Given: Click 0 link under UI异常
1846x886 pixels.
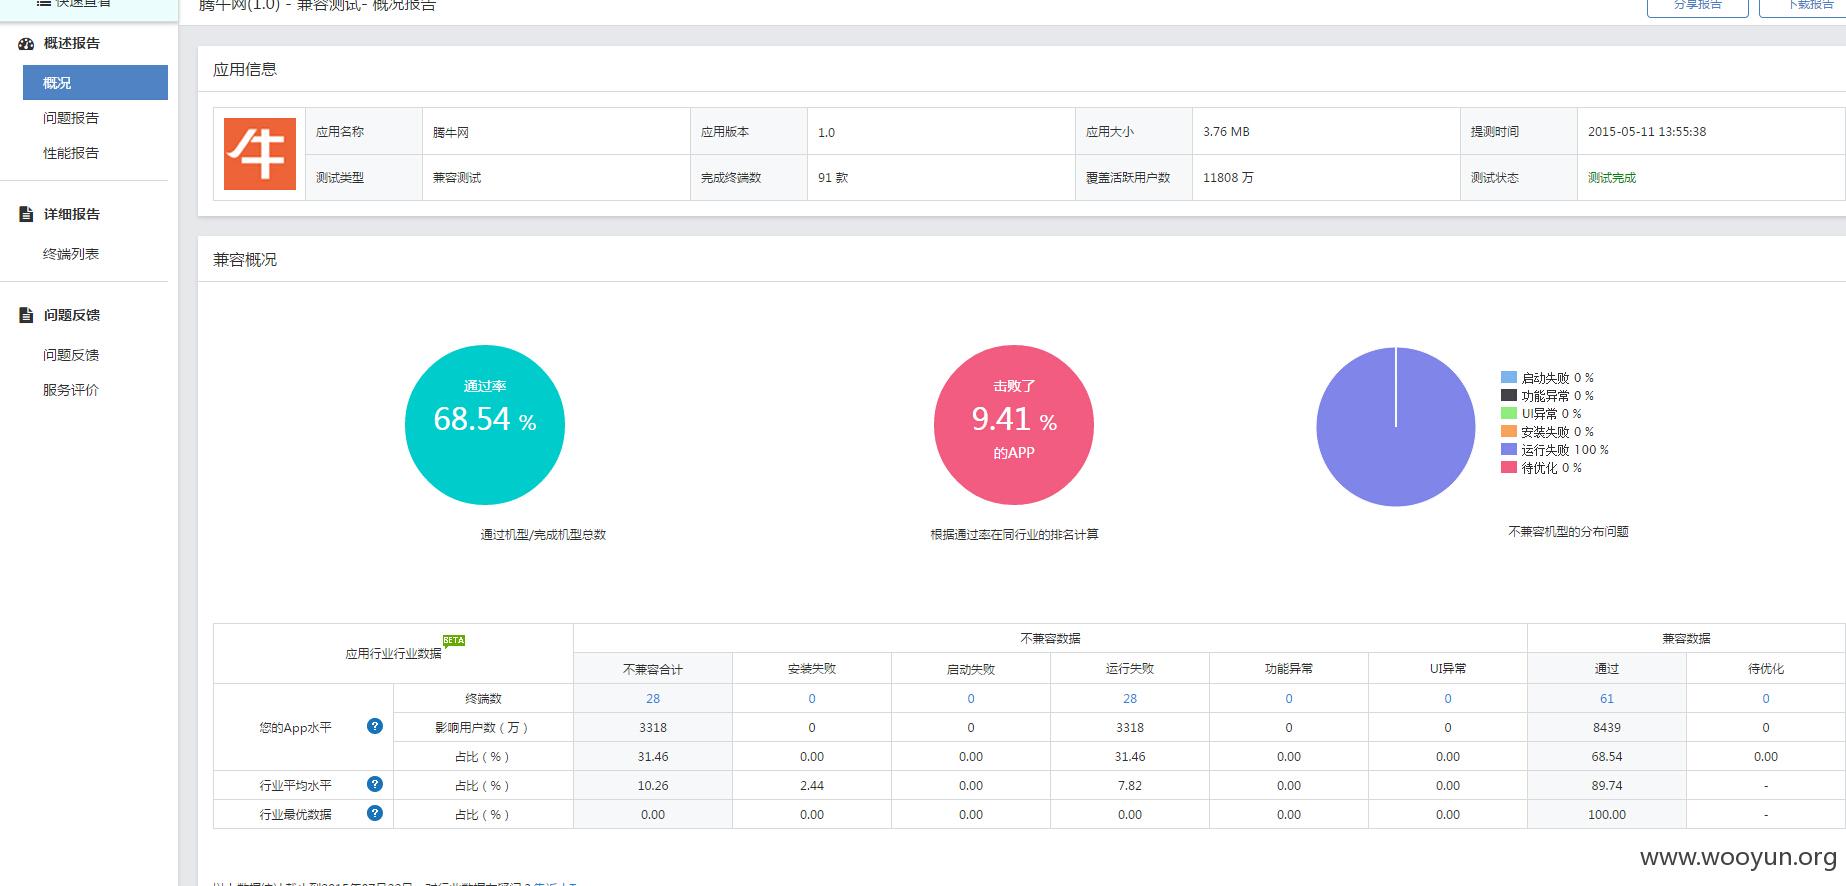Looking at the screenshot, I should point(1448,698).
